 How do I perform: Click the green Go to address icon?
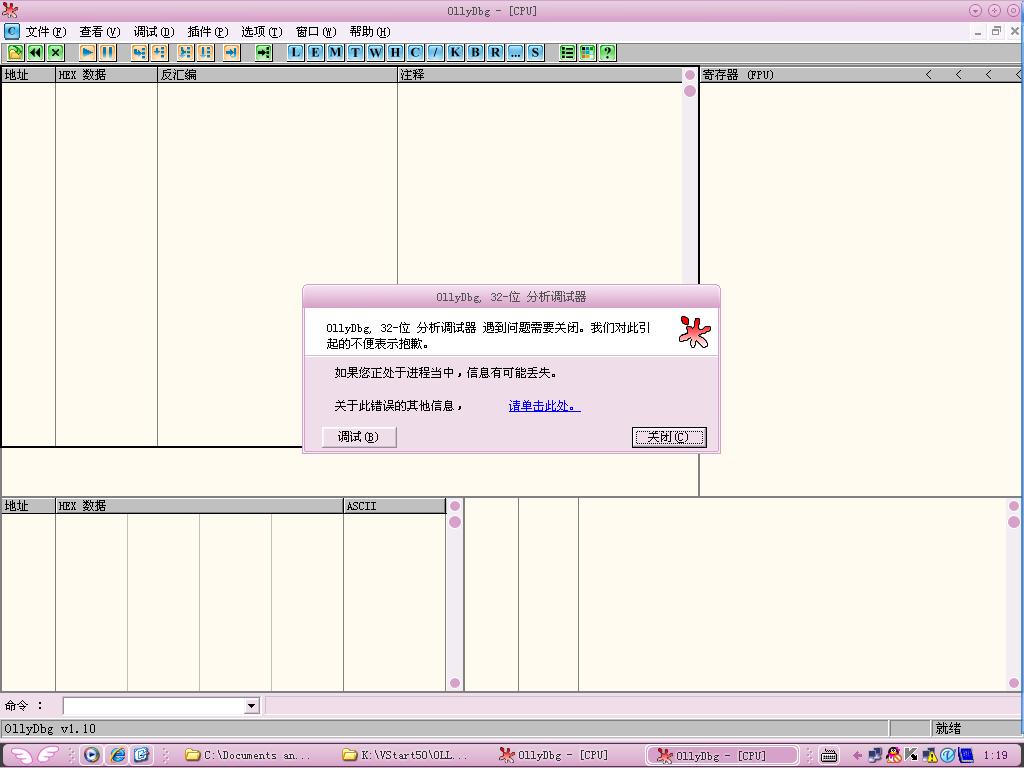click(263, 53)
